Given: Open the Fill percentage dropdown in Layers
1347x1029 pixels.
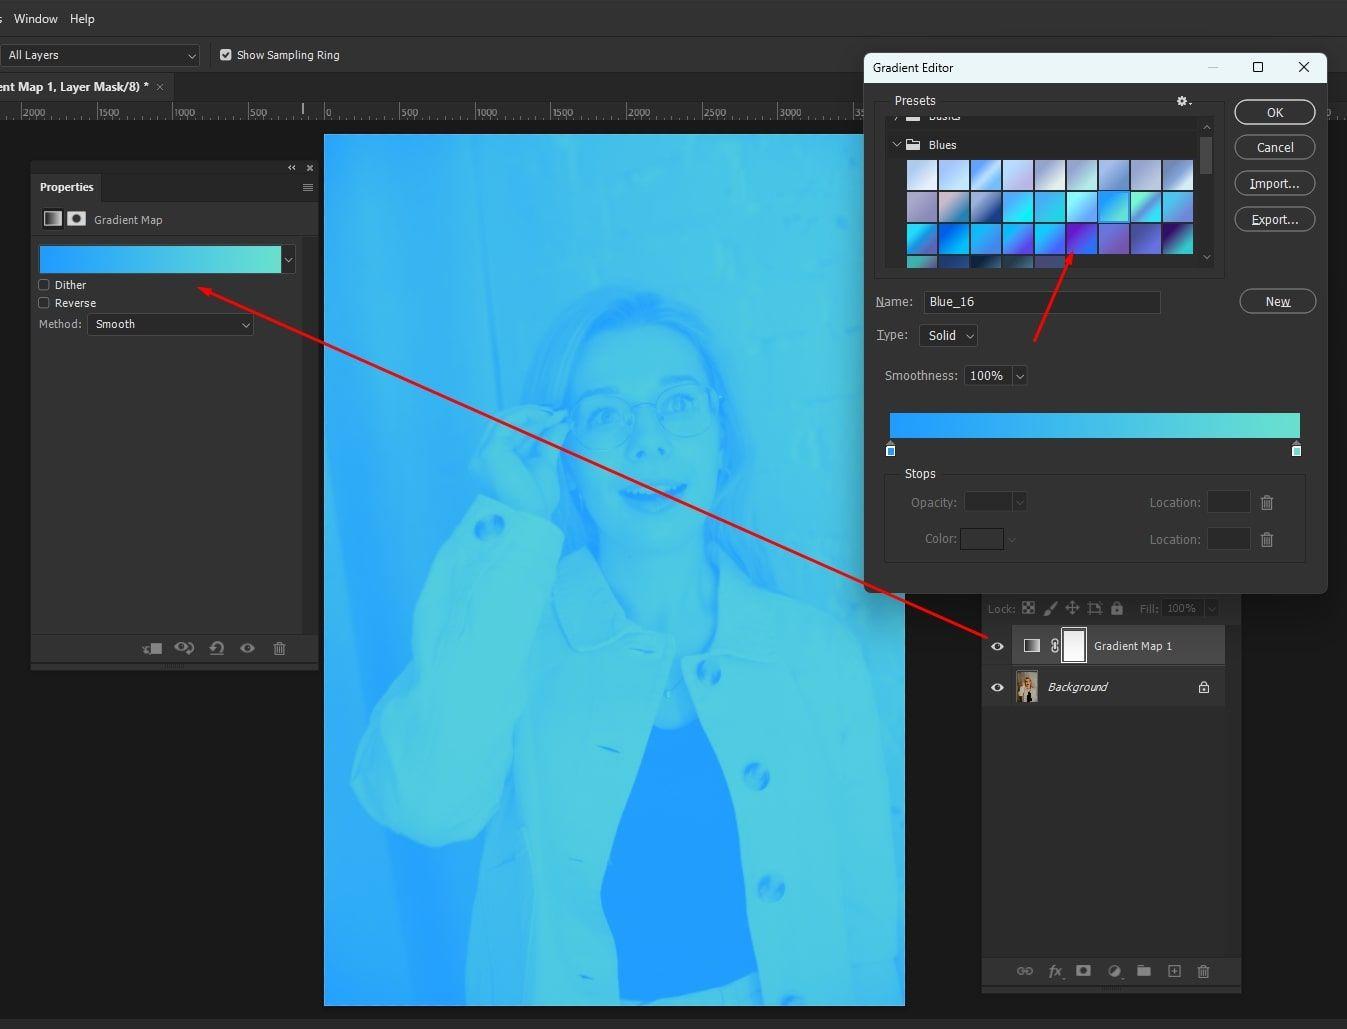Looking at the screenshot, I should tap(1211, 608).
